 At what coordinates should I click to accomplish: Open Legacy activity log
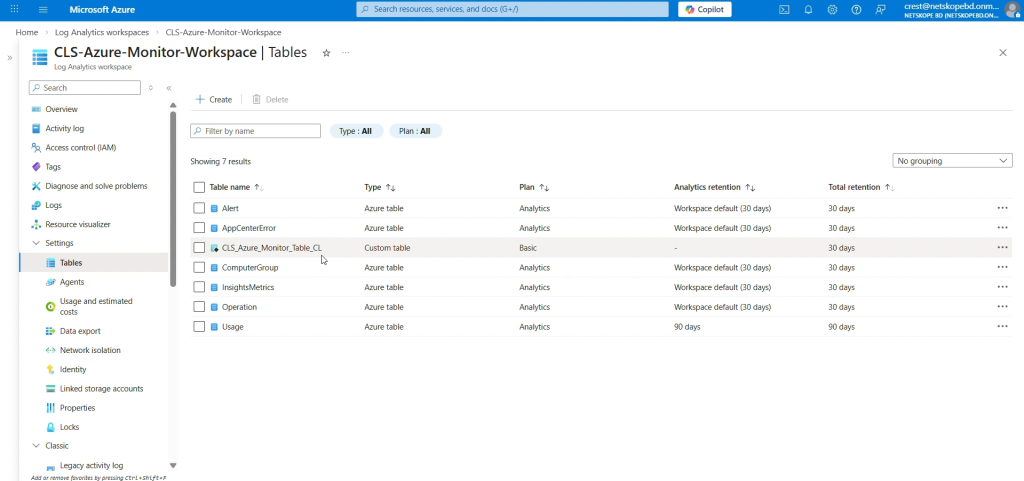pos(91,465)
